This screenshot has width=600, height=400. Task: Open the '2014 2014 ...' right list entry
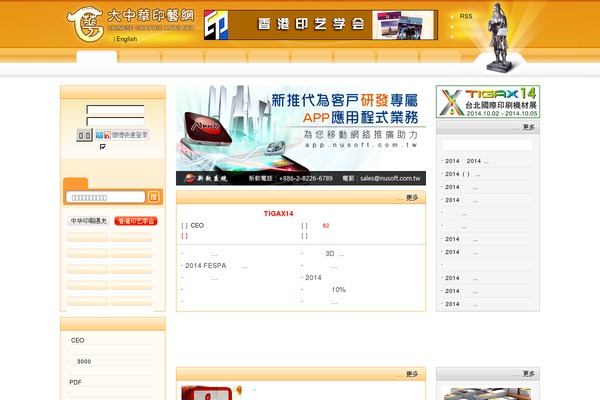[465, 161]
